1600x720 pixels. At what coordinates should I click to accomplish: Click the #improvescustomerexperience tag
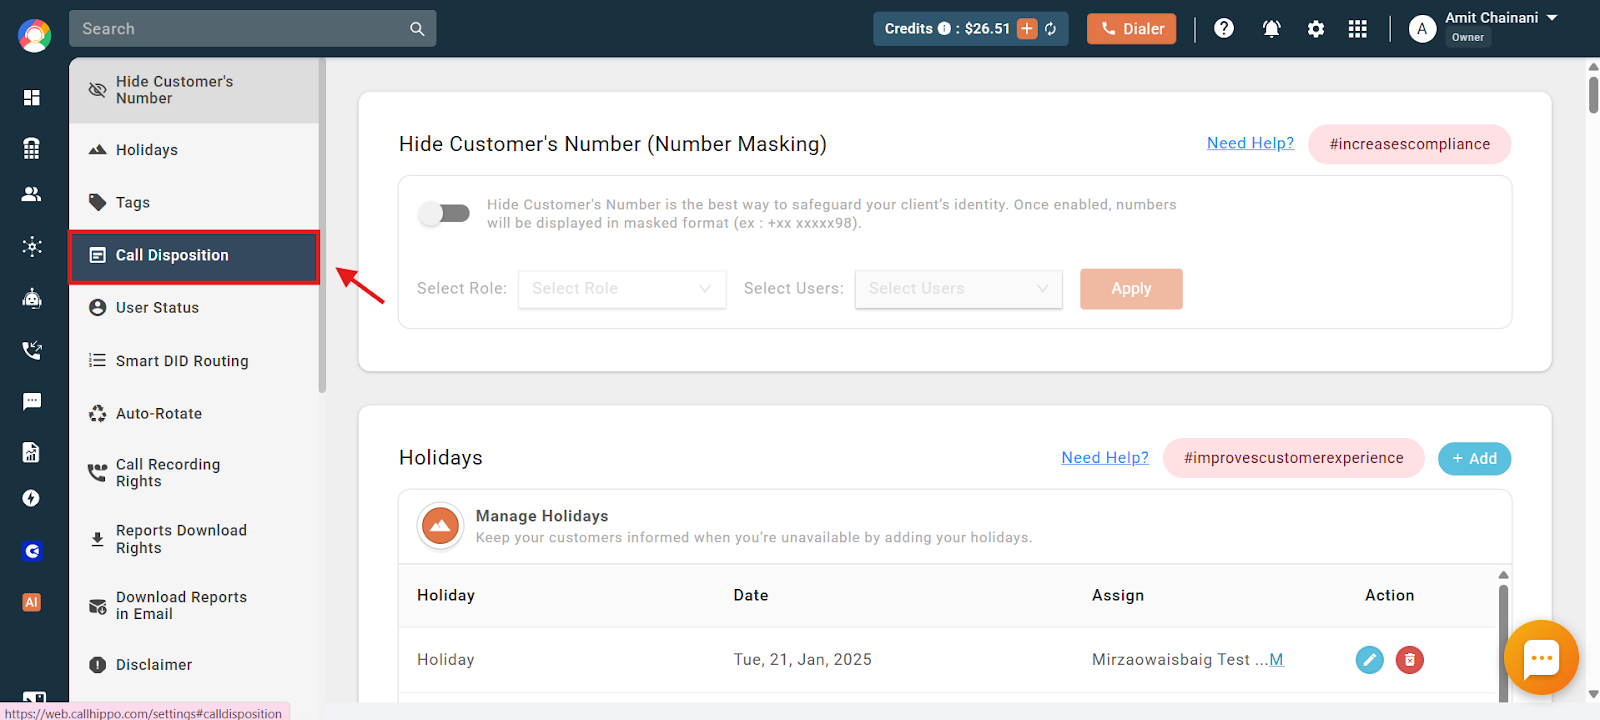(x=1294, y=458)
